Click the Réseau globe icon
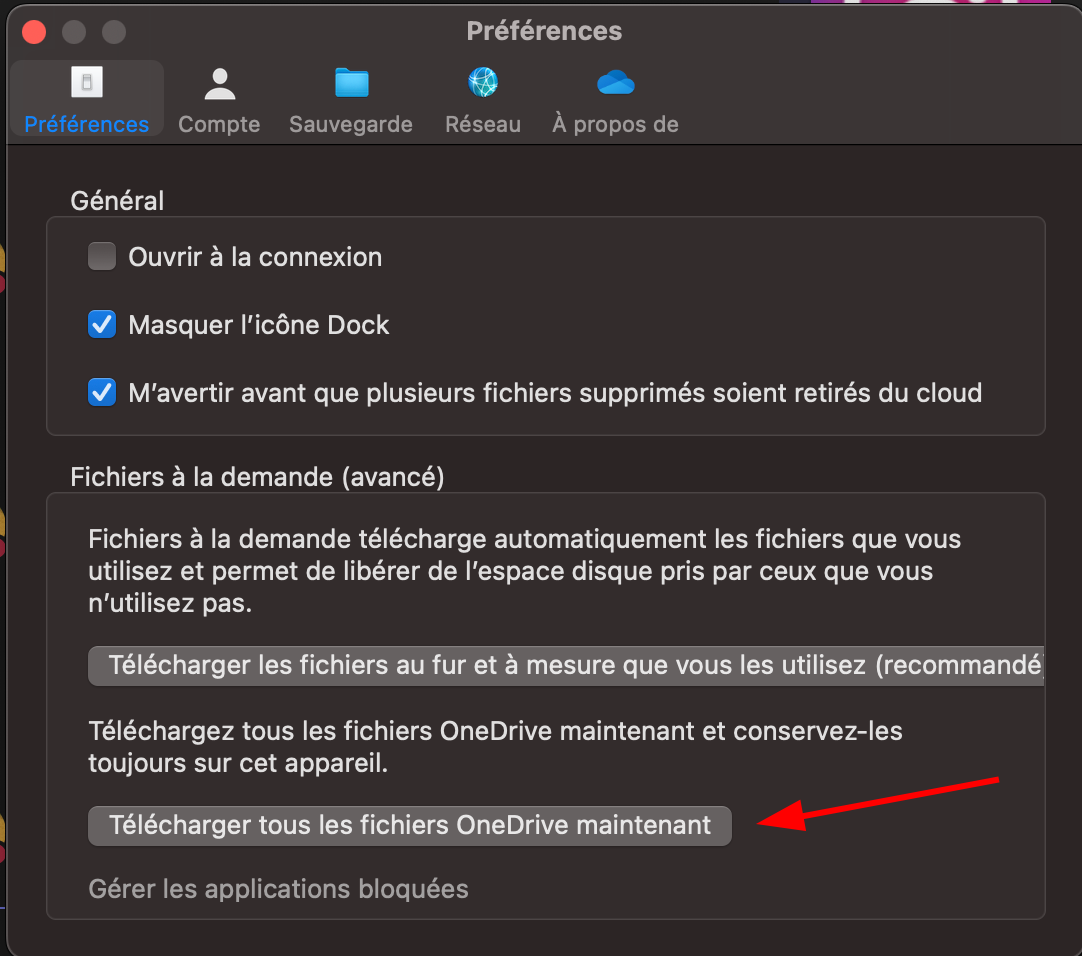Viewport: 1082px width, 956px height. 483,84
